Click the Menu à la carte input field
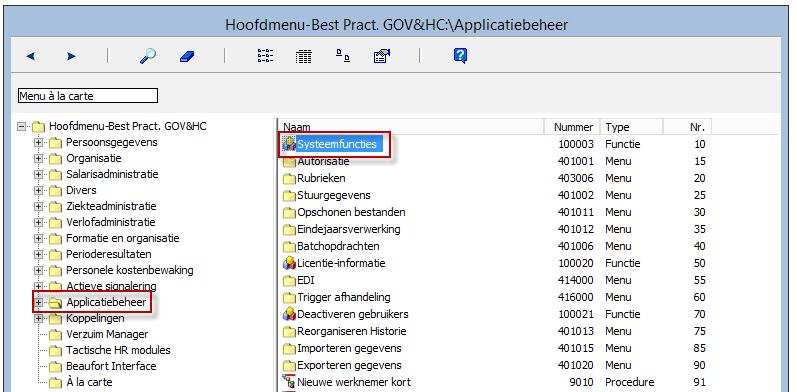 click(x=88, y=96)
